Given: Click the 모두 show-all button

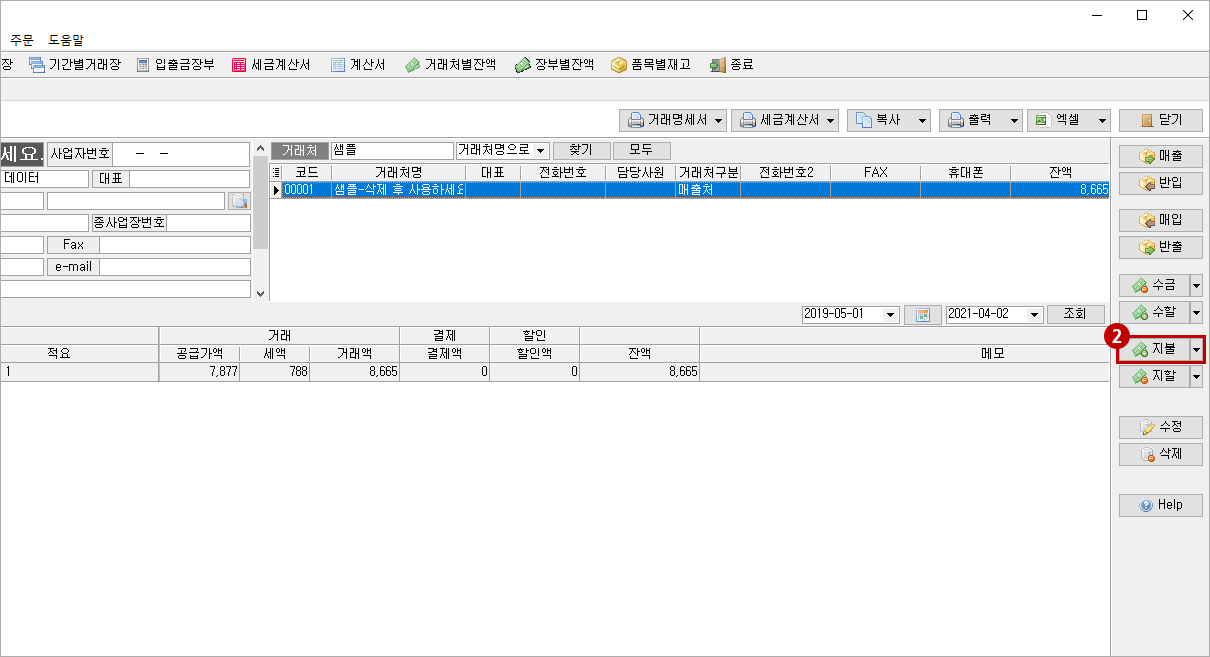Looking at the screenshot, I should 641,150.
